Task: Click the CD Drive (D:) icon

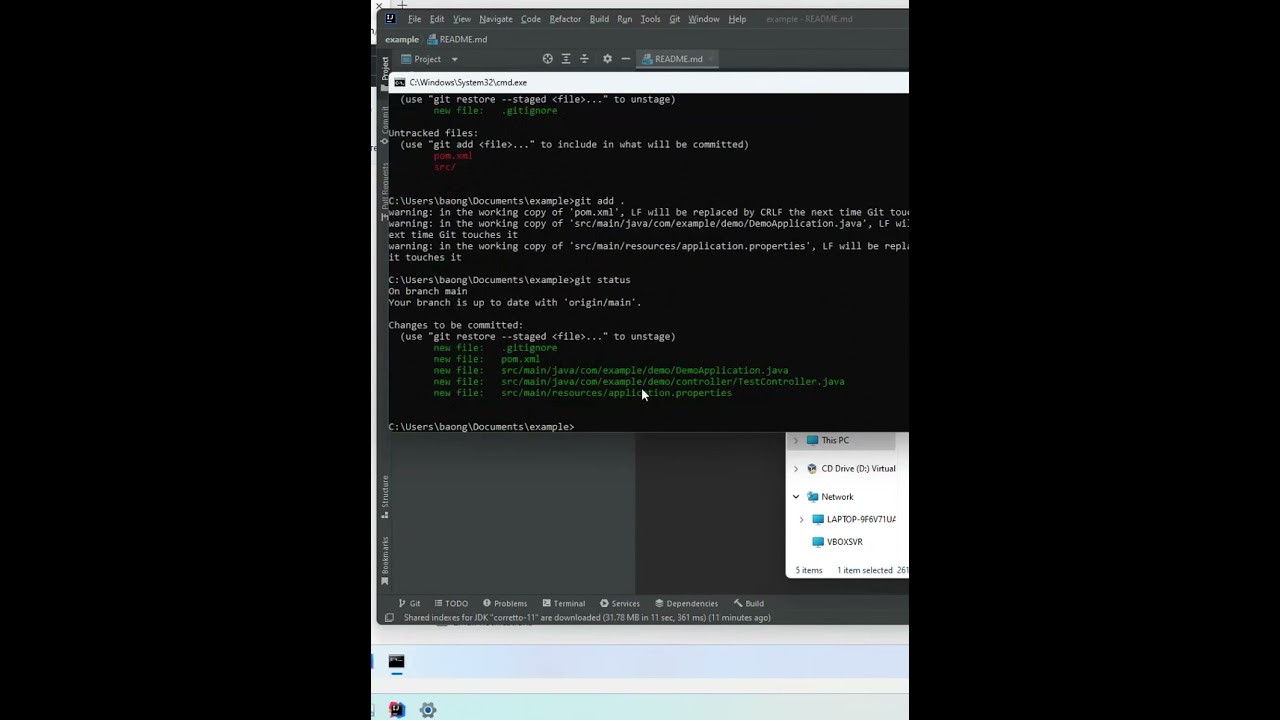Action: click(812, 468)
